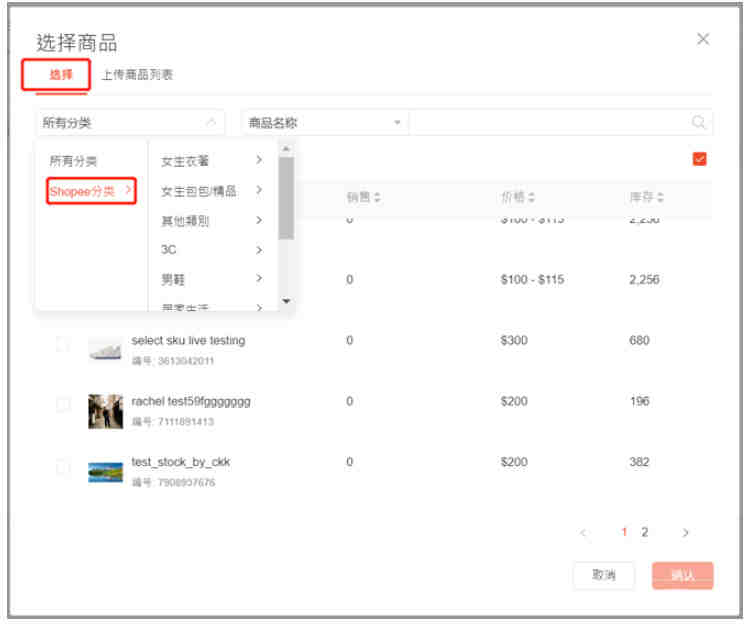Click the magnifier search icon
The image size is (751, 626).
[699, 123]
